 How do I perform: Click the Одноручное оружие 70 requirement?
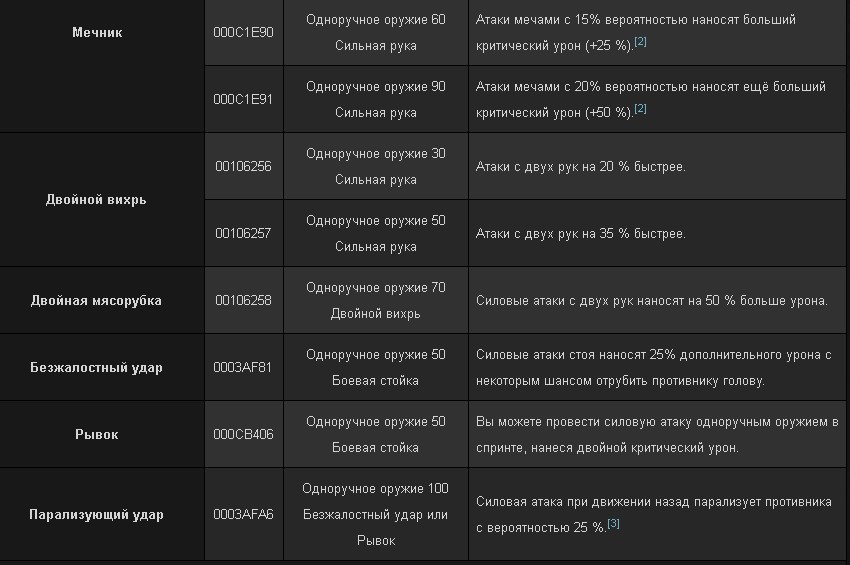coord(376,287)
